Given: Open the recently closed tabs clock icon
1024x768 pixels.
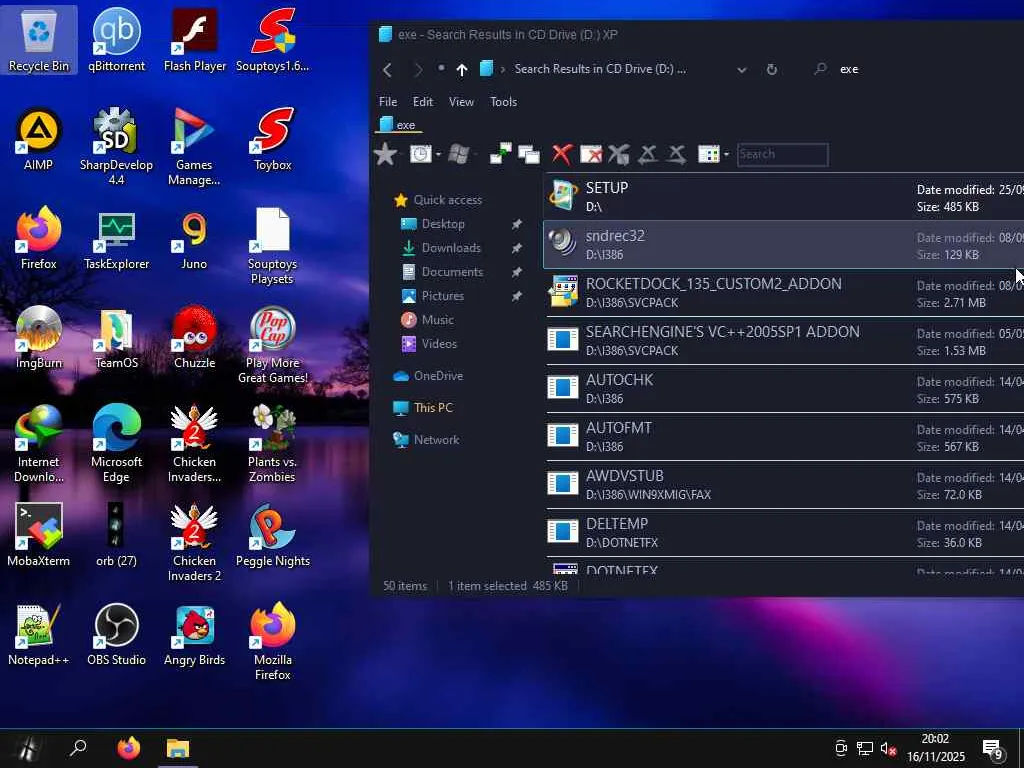Looking at the screenshot, I should click(x=420, y=154).
